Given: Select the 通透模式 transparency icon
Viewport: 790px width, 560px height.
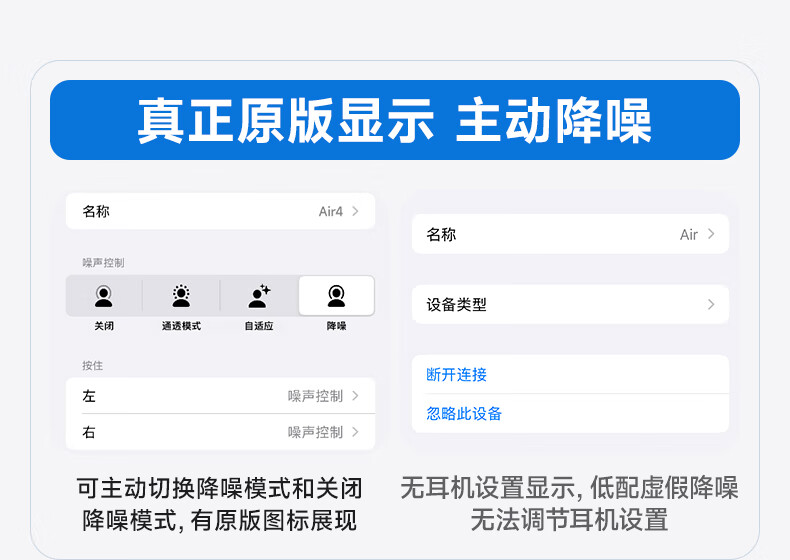Looking at the screenshot, I should 181,296.
